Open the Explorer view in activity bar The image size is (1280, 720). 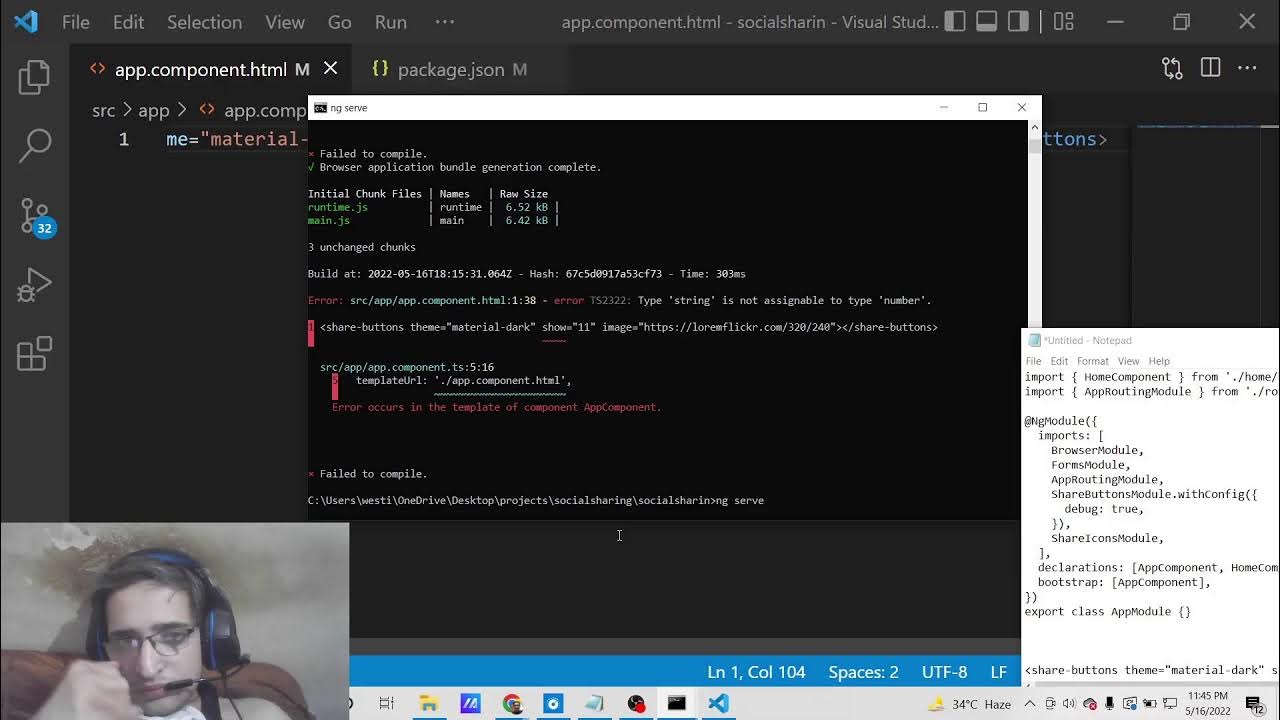click(x=34, y=77)
